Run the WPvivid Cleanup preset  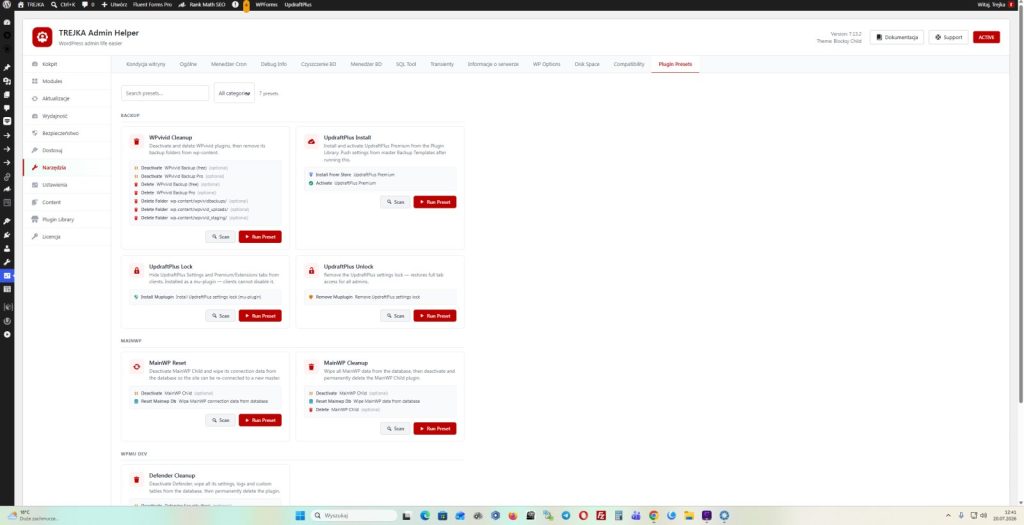click(260, 236)
